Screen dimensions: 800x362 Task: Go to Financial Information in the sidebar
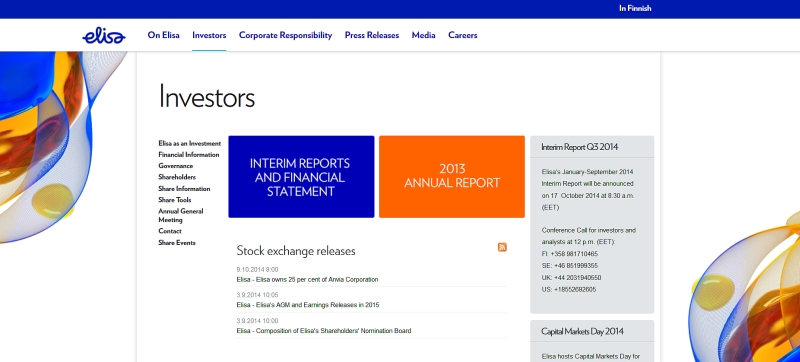pyautogui.click(x=189, y=155)
